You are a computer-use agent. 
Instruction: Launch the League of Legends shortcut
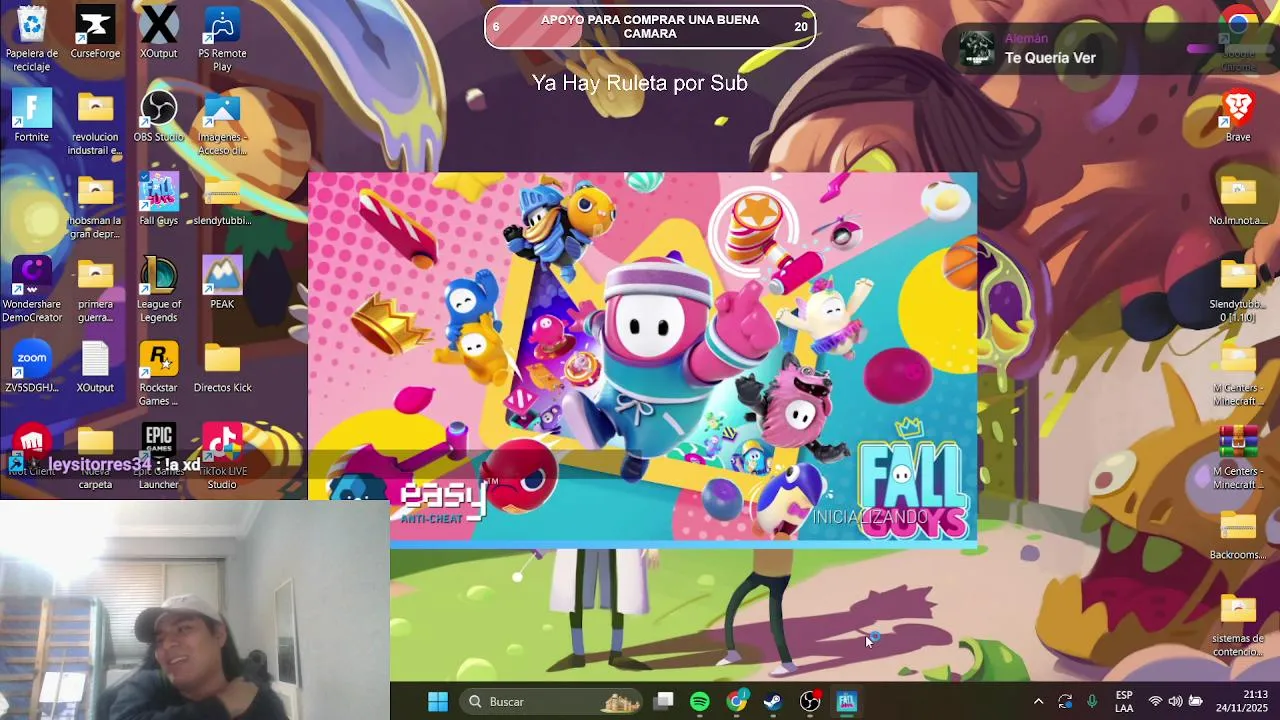tap(158, 291)
